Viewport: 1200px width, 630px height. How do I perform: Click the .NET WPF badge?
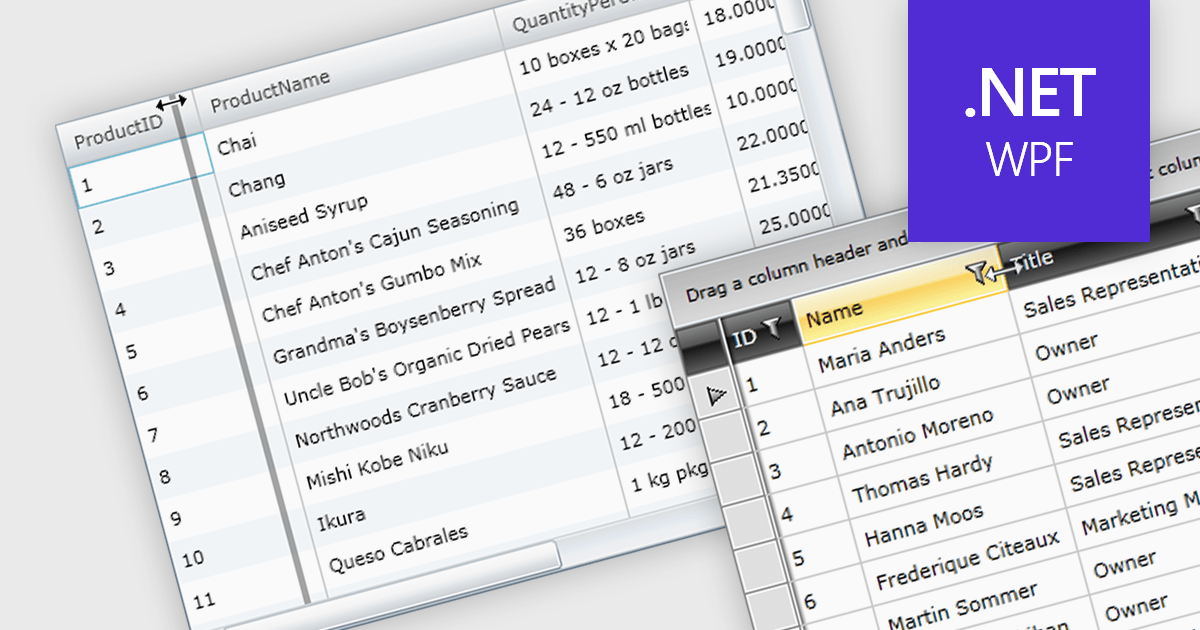click(x=1027, y=121)
